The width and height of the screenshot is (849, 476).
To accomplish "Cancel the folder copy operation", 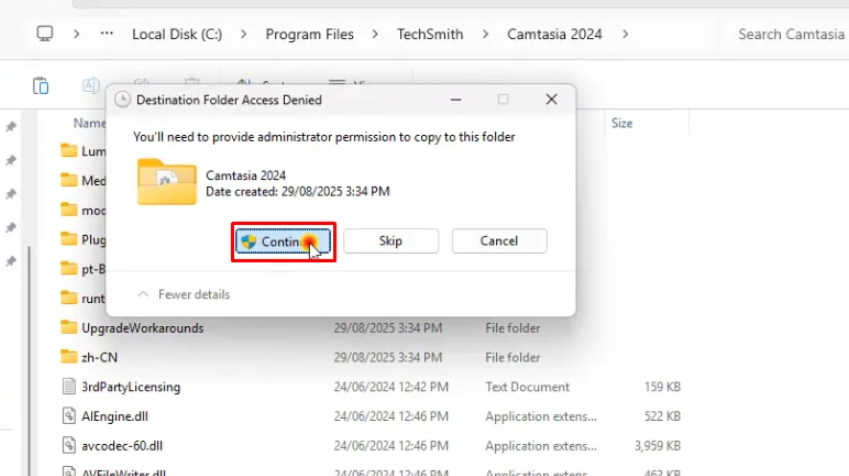I will coord(499,241).
